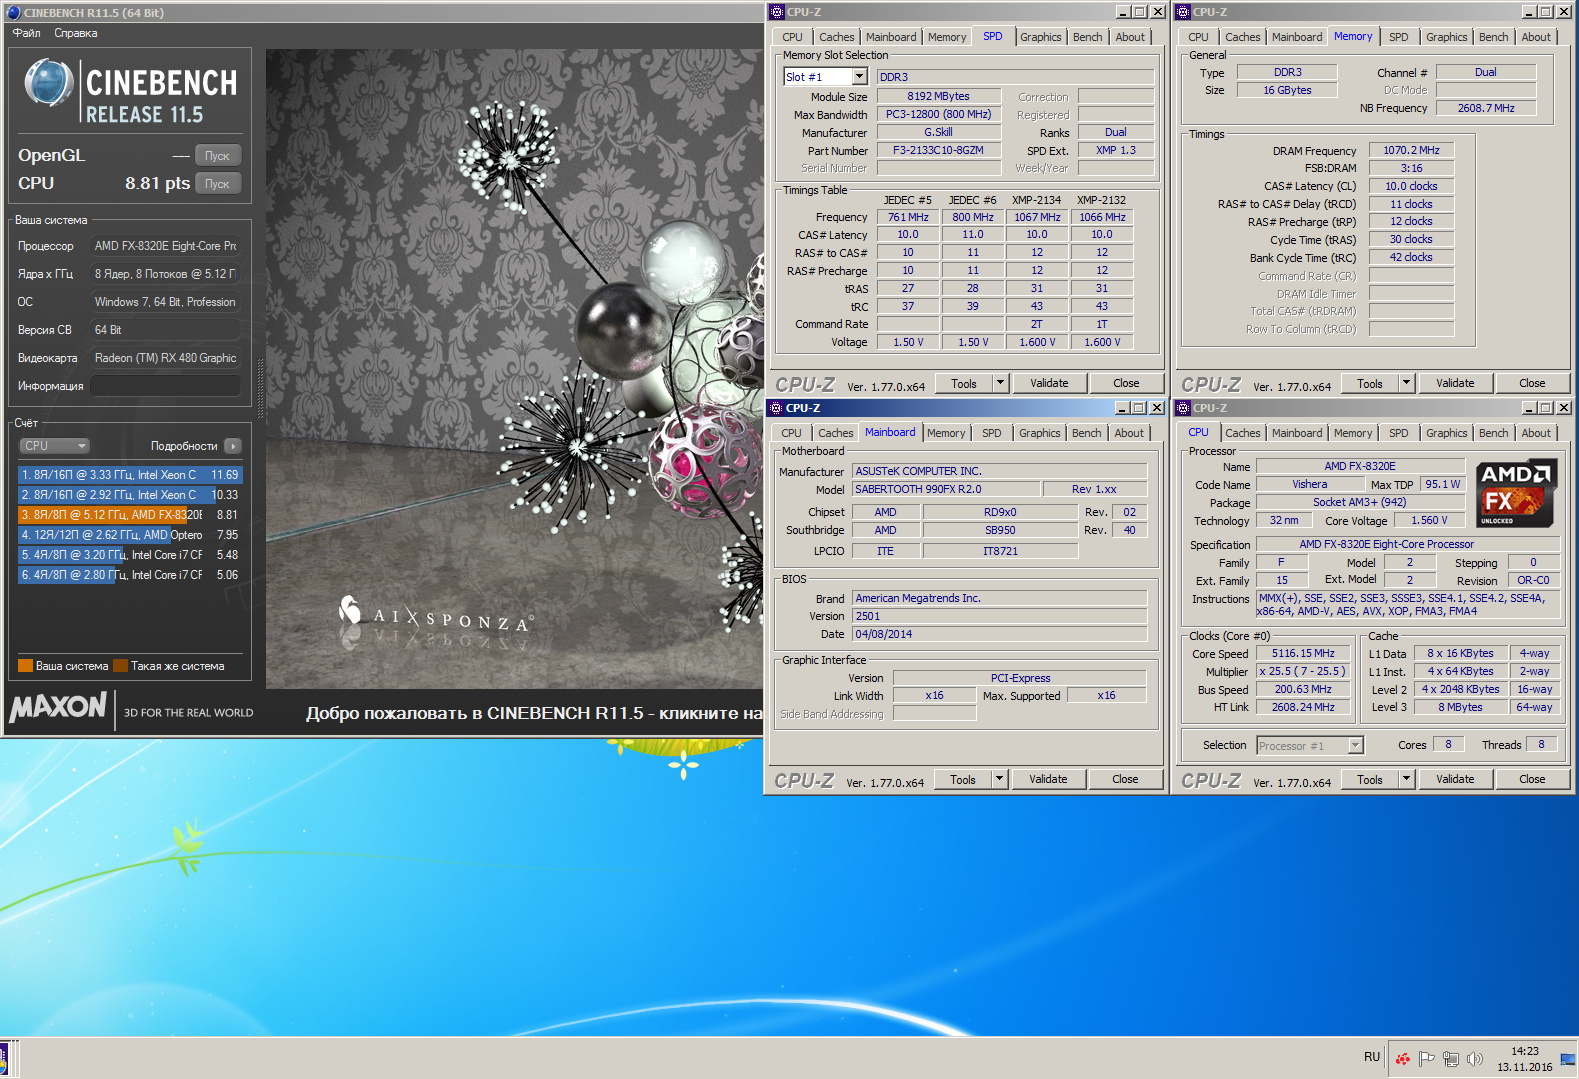Click orange Ваша система legend swatch
1579x1079 pixels.
coord(26,666)
